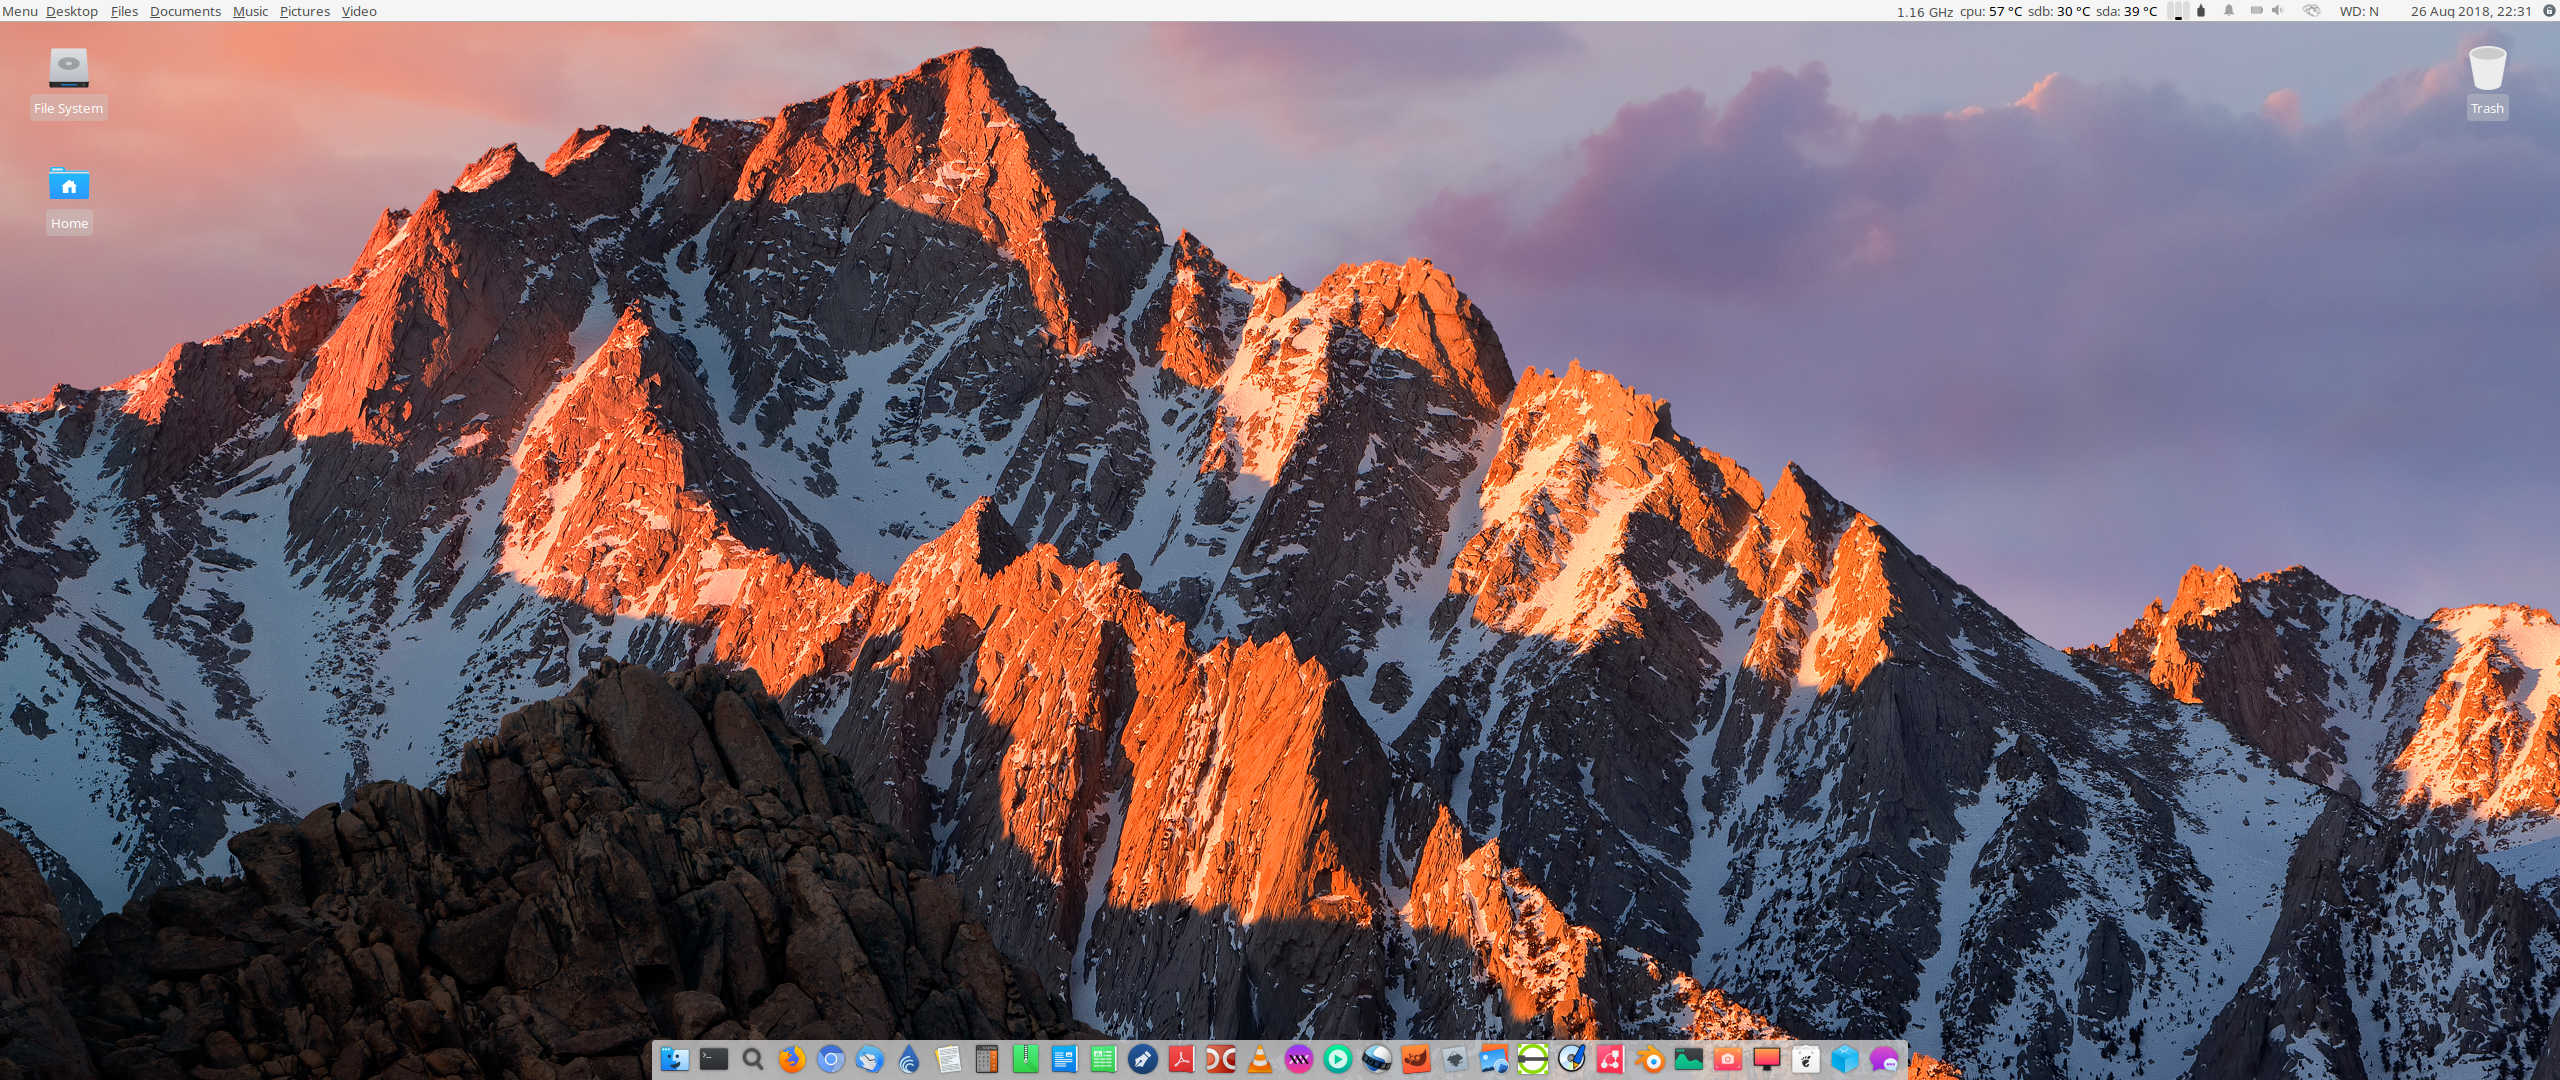Launch the pink diagram nodes app
Screen dimensions: 2560x1080
point(1610,1059)
